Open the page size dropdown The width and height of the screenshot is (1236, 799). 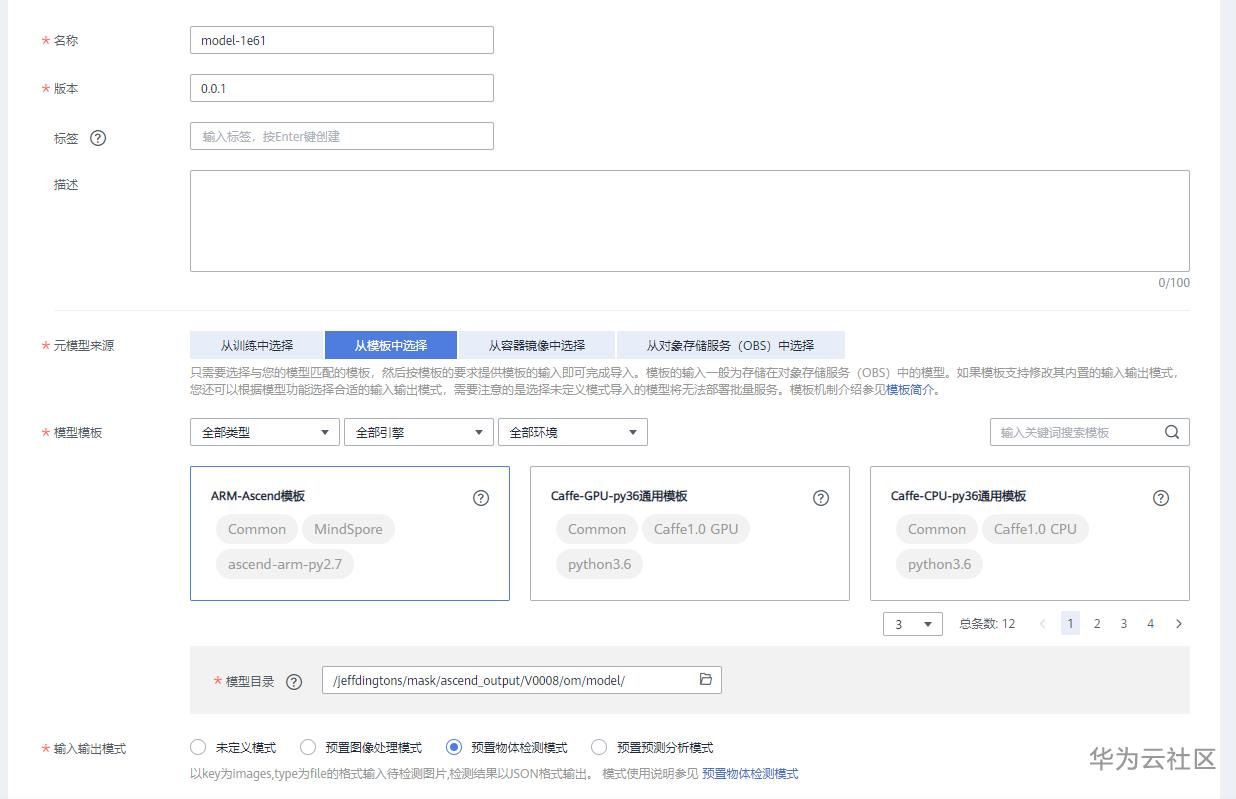[x=913, y=624]
